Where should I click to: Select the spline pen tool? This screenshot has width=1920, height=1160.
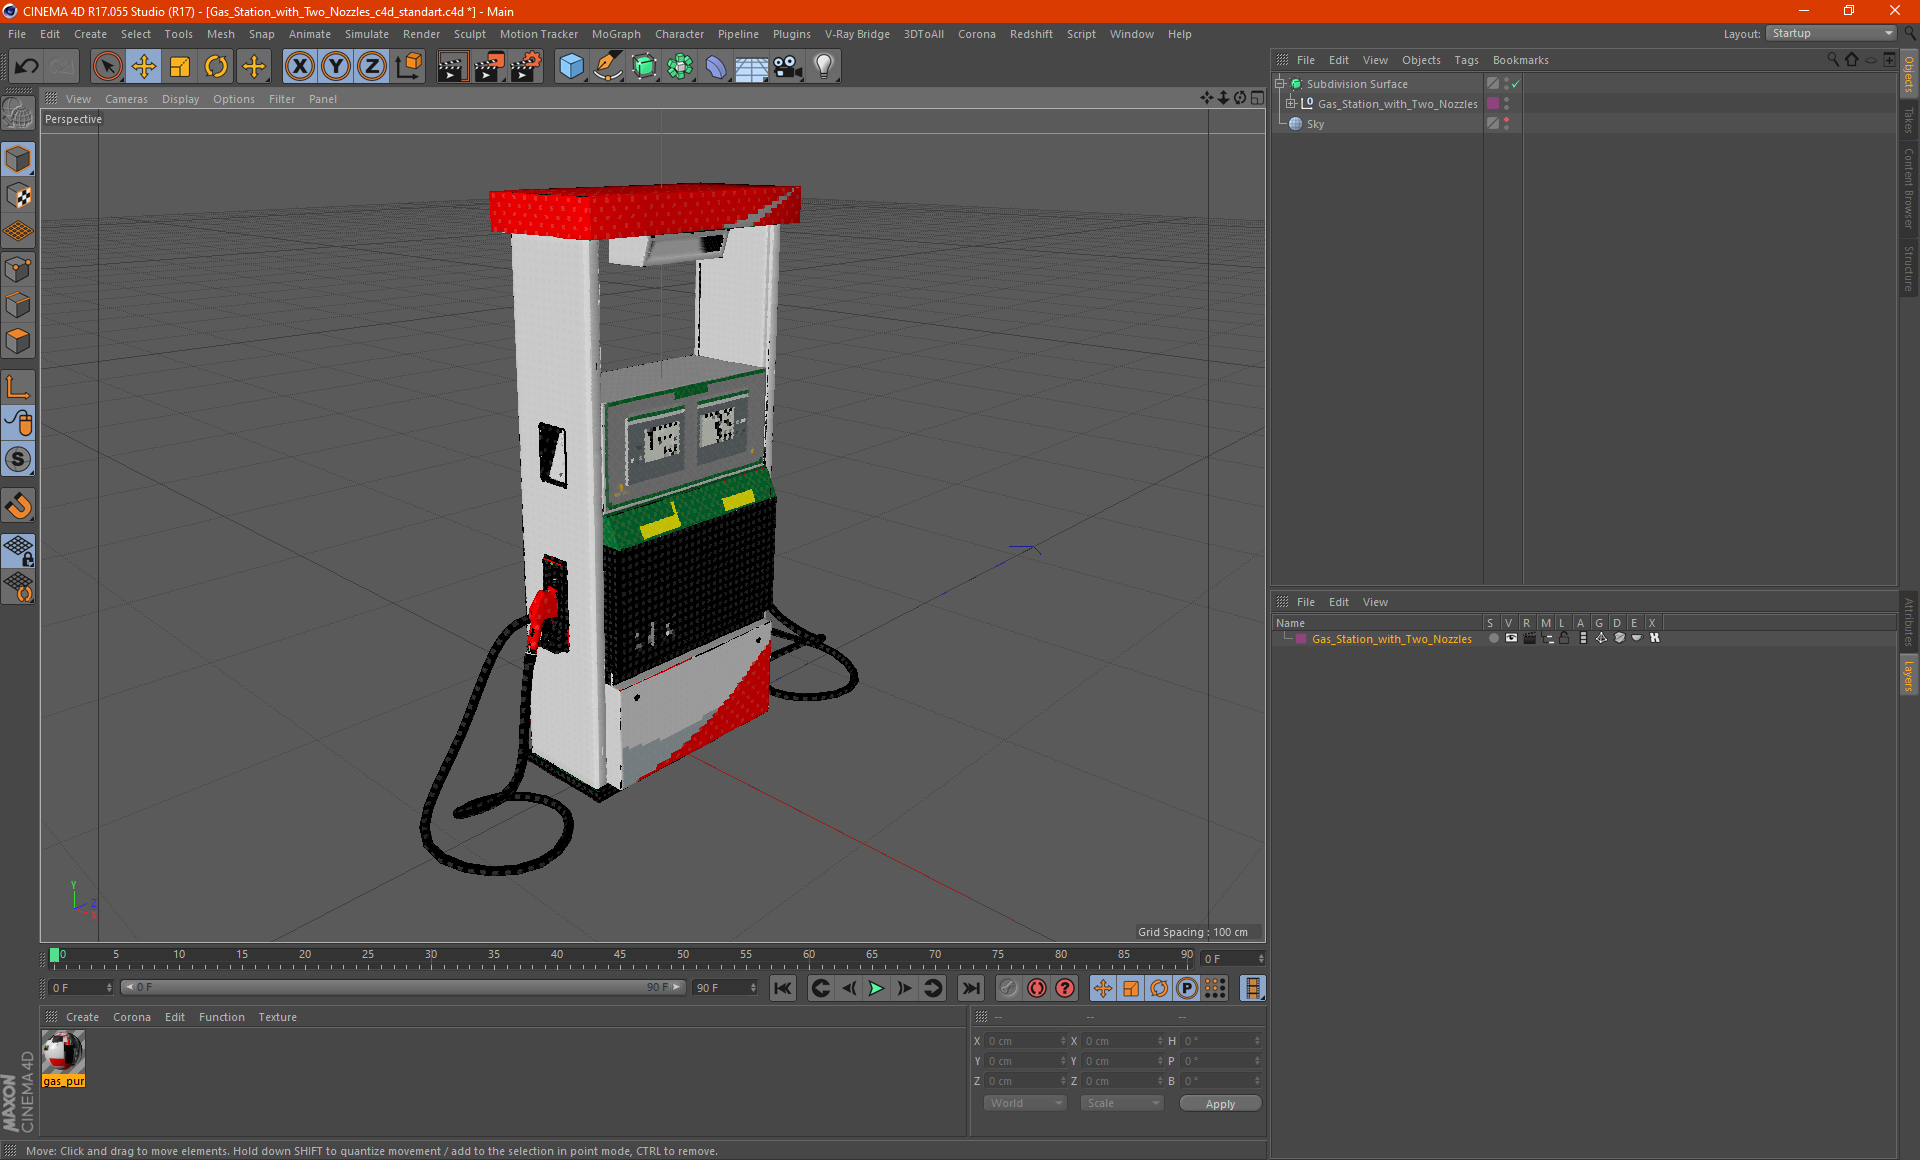(608, 67)
